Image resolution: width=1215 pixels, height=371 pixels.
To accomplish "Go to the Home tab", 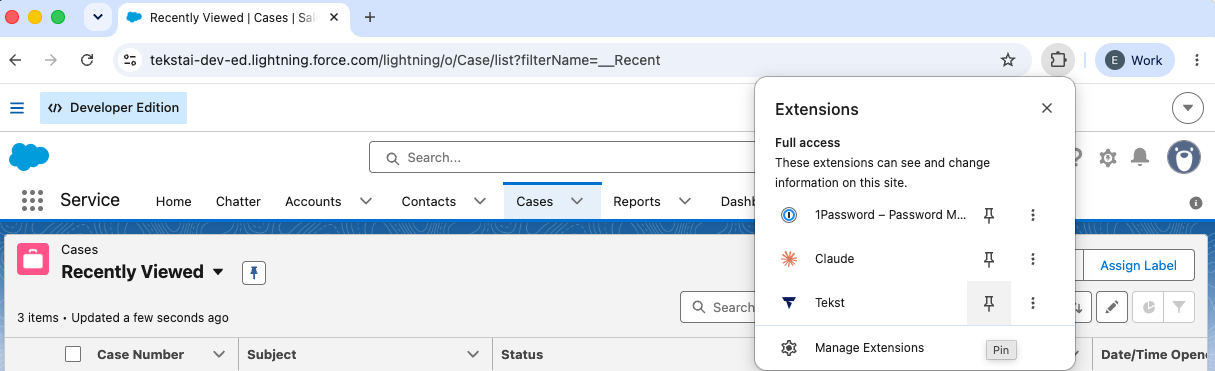I will tap(173, 201).
